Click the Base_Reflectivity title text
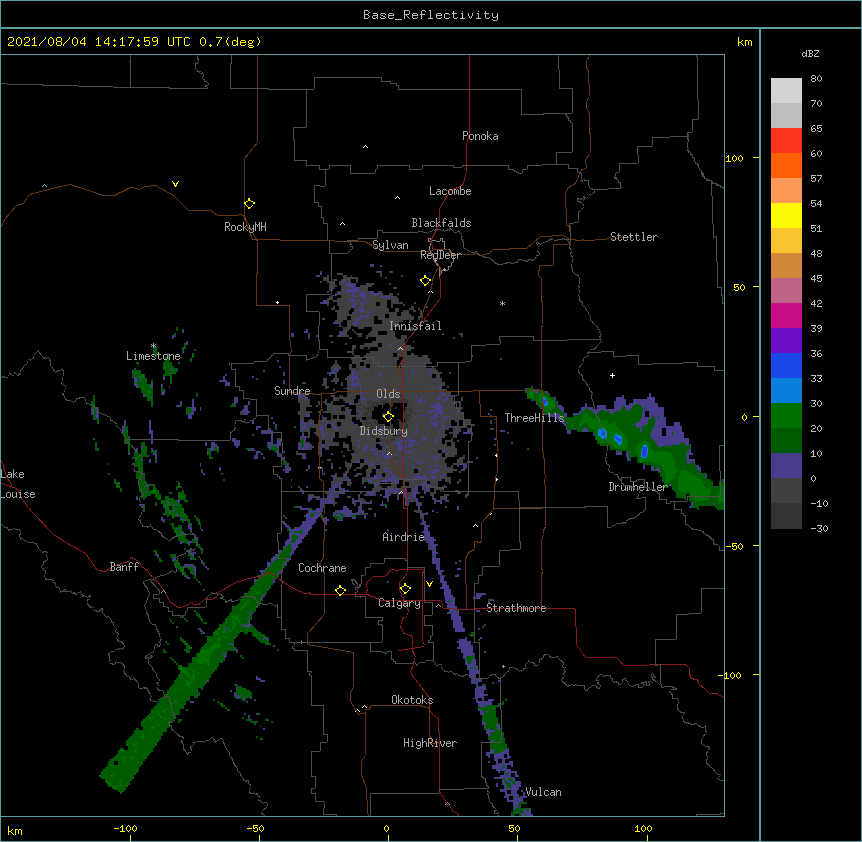The width and height of the screenshot is (862, 842). coord(431,15)
